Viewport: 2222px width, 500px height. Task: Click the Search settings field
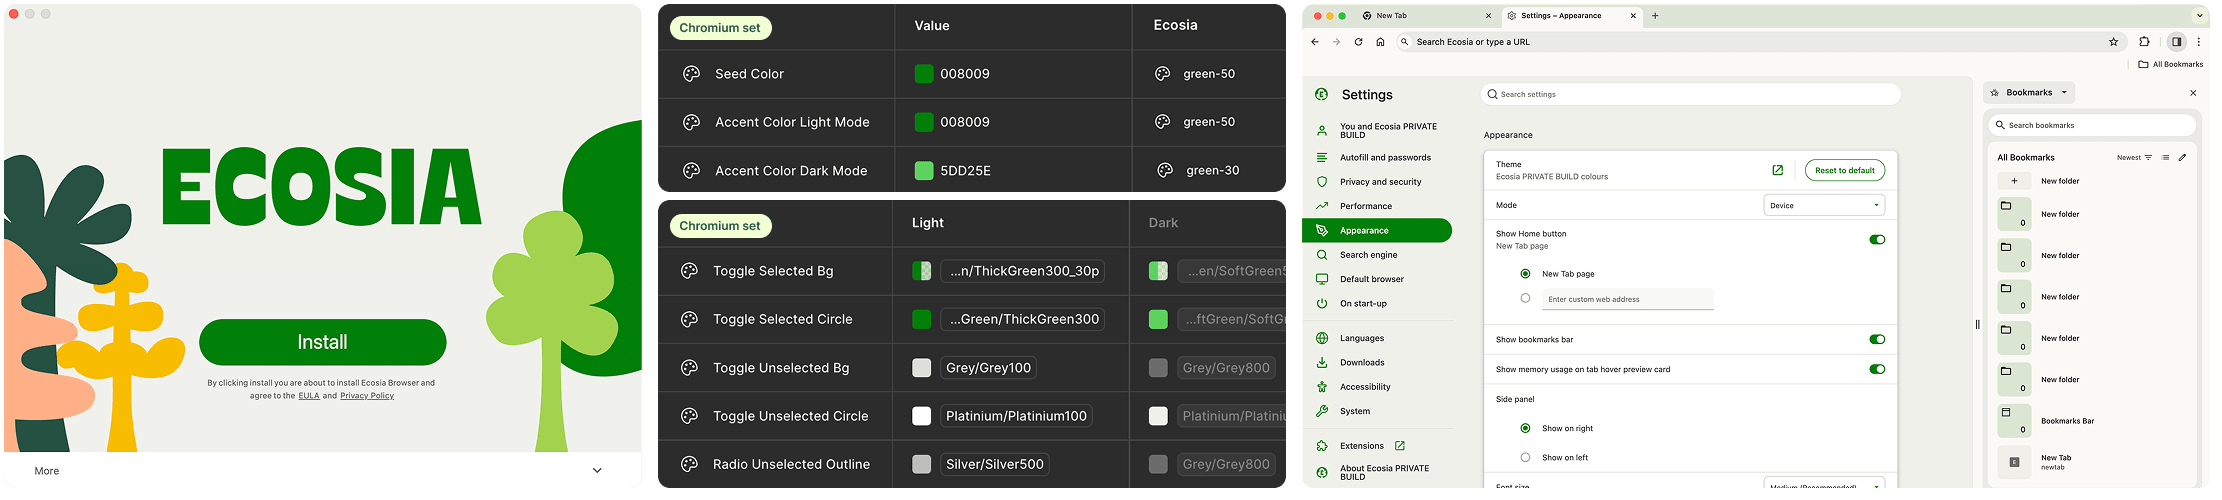tap(1690, 94)
